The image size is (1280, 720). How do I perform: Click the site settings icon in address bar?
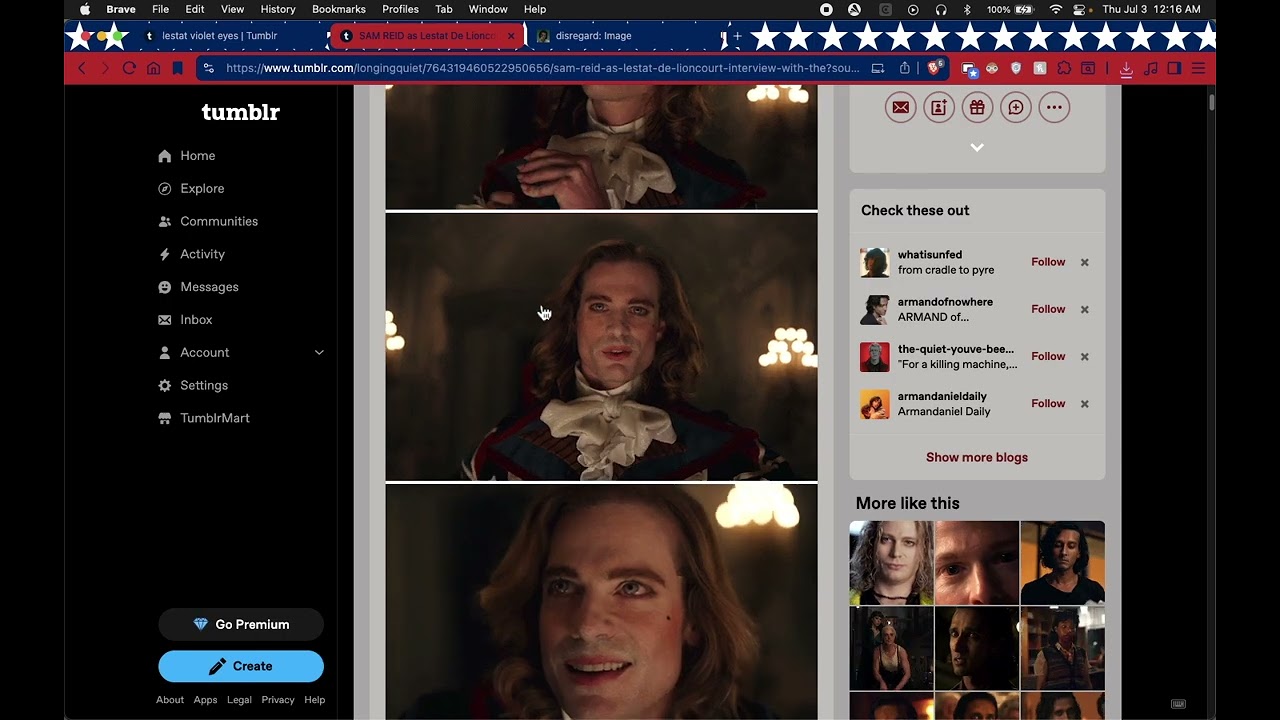click(208, 68)
